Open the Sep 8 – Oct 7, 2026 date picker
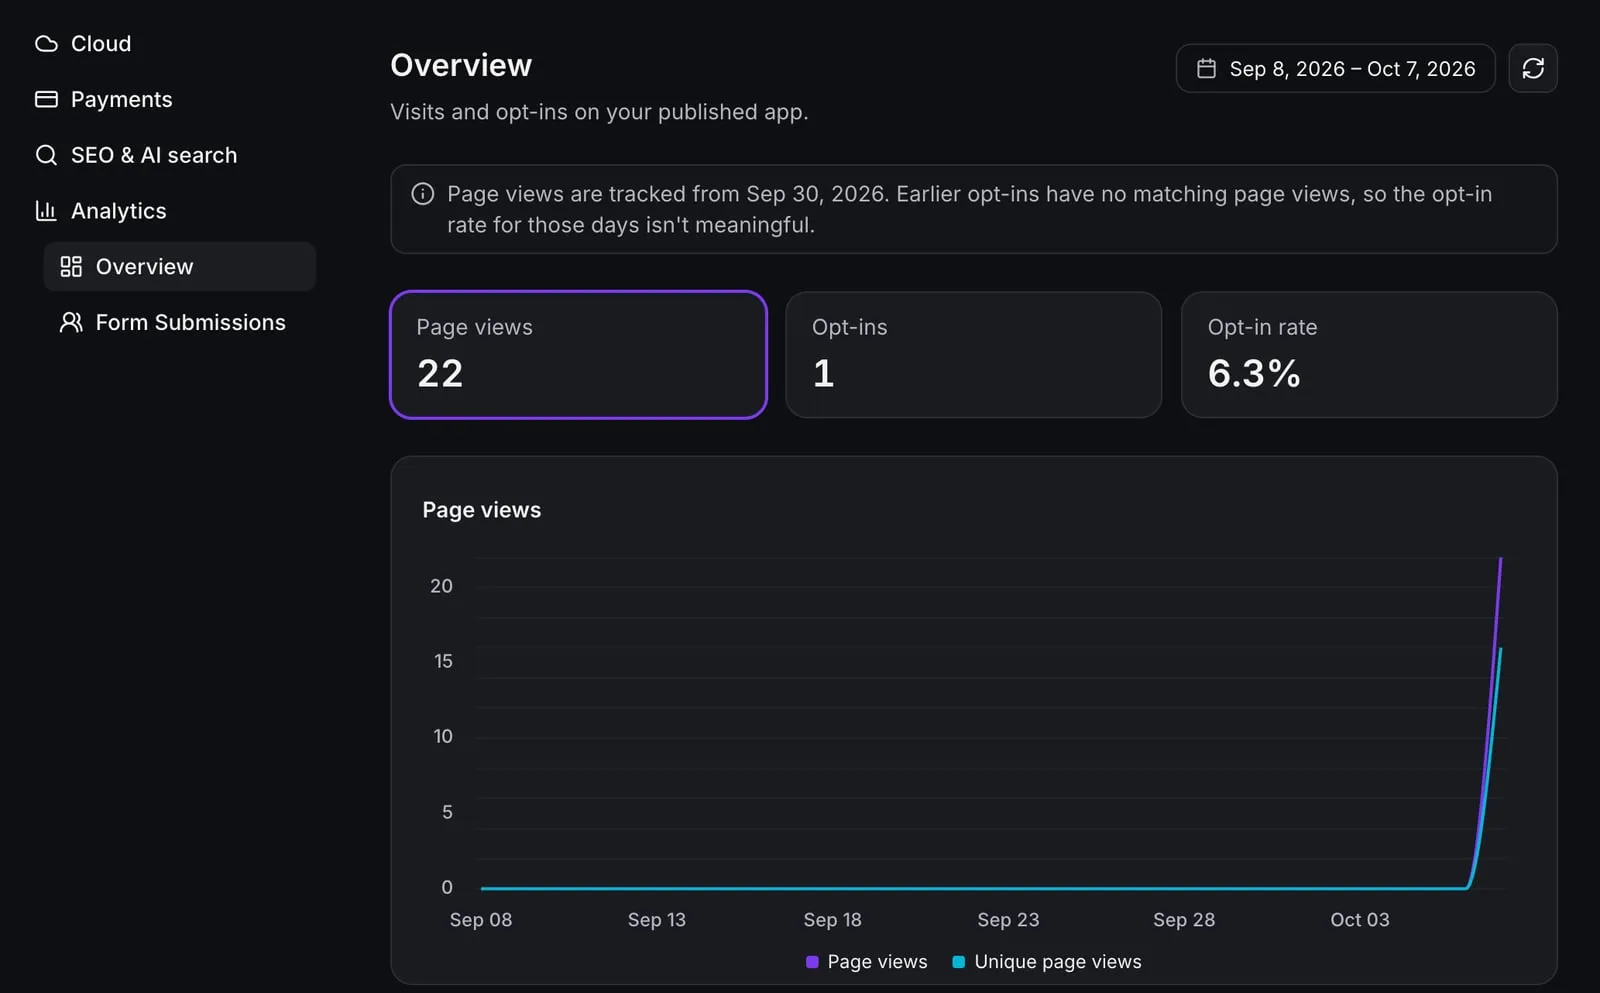The image size is (1600, 993). tap(1335, 68)
